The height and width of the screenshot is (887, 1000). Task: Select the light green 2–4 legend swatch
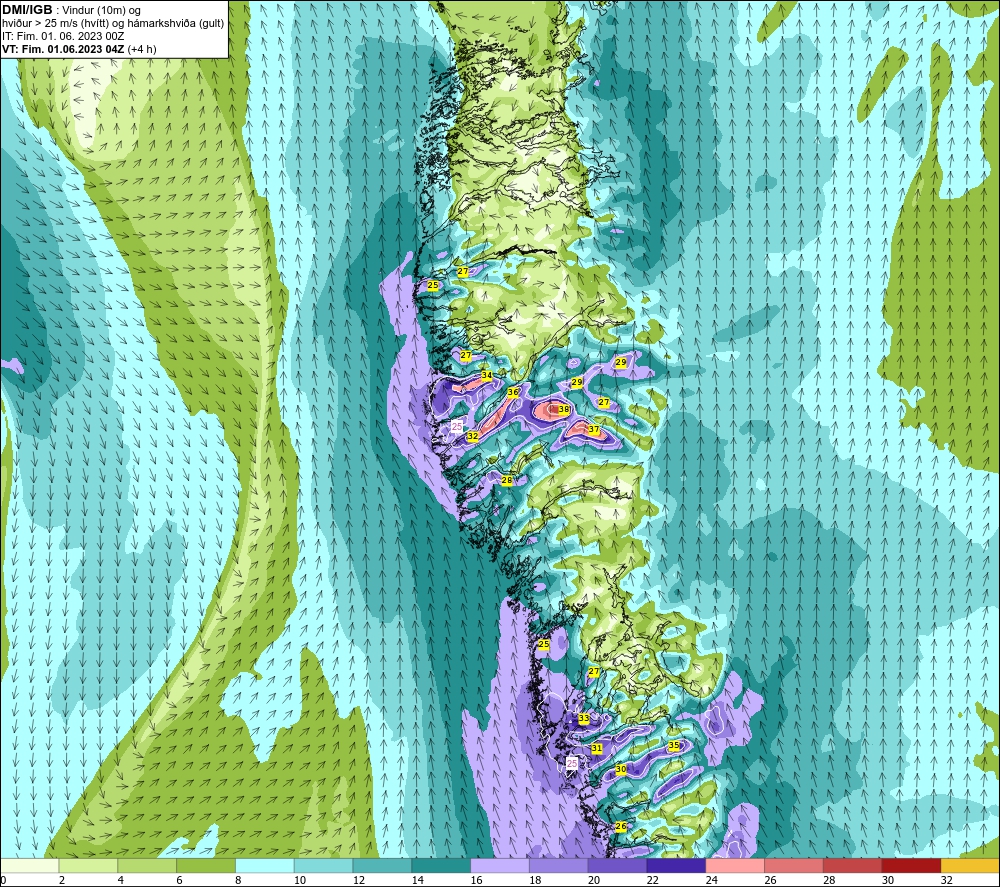click(x=88, y=865)
